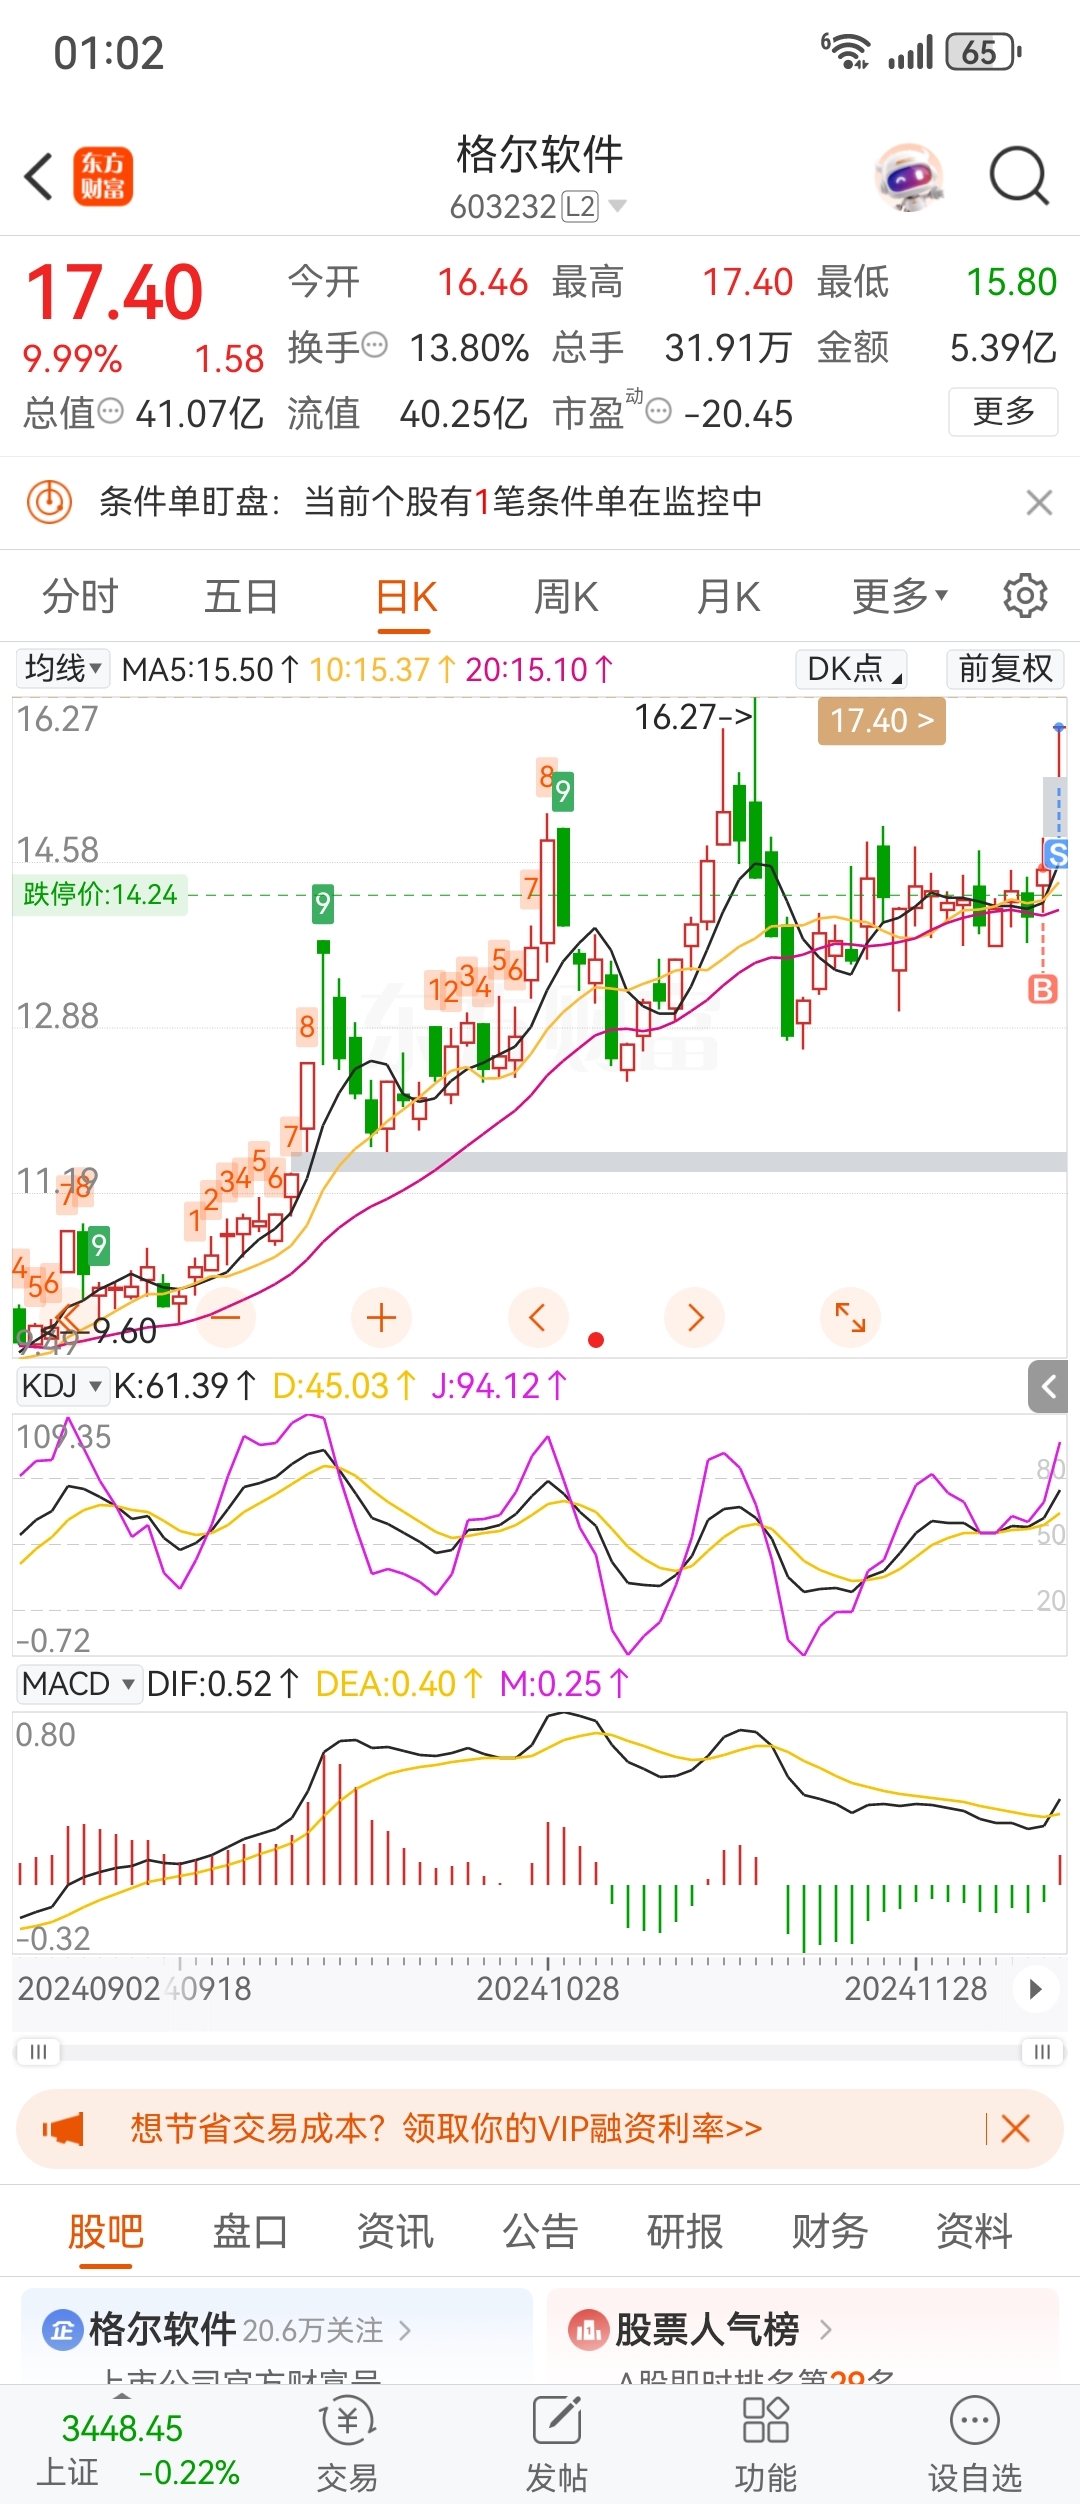Open the 东方财富 home logo
This screenshot has height=2504, width=1080.
(103, 177)
